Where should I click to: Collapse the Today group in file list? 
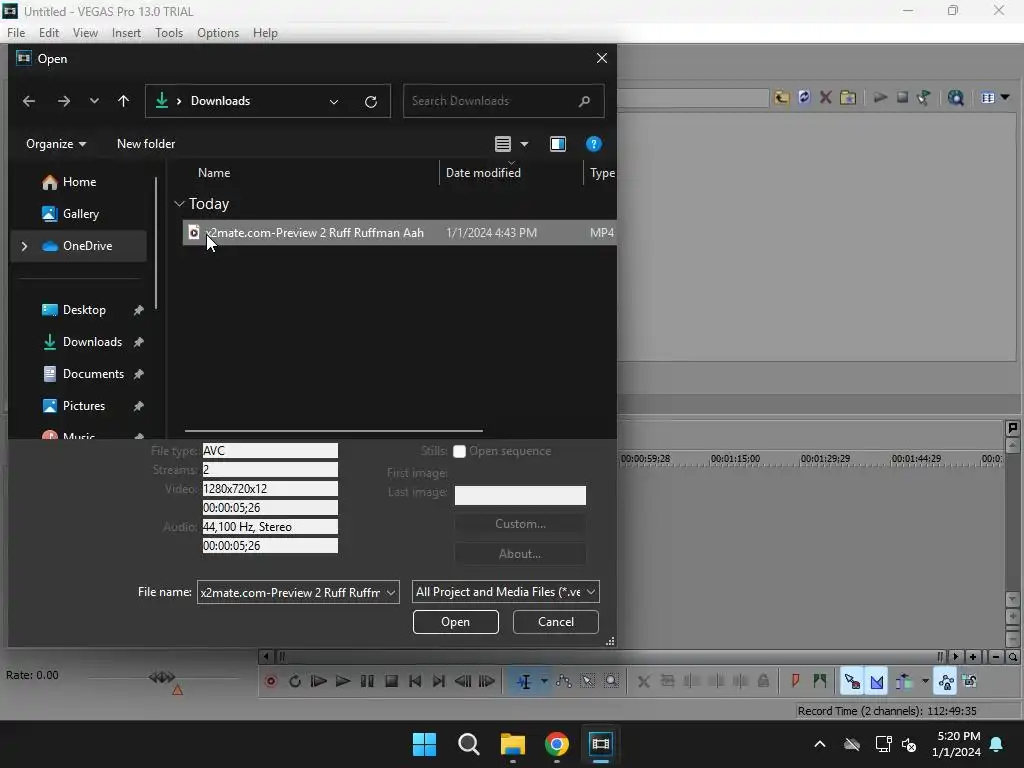click(180, 204)
